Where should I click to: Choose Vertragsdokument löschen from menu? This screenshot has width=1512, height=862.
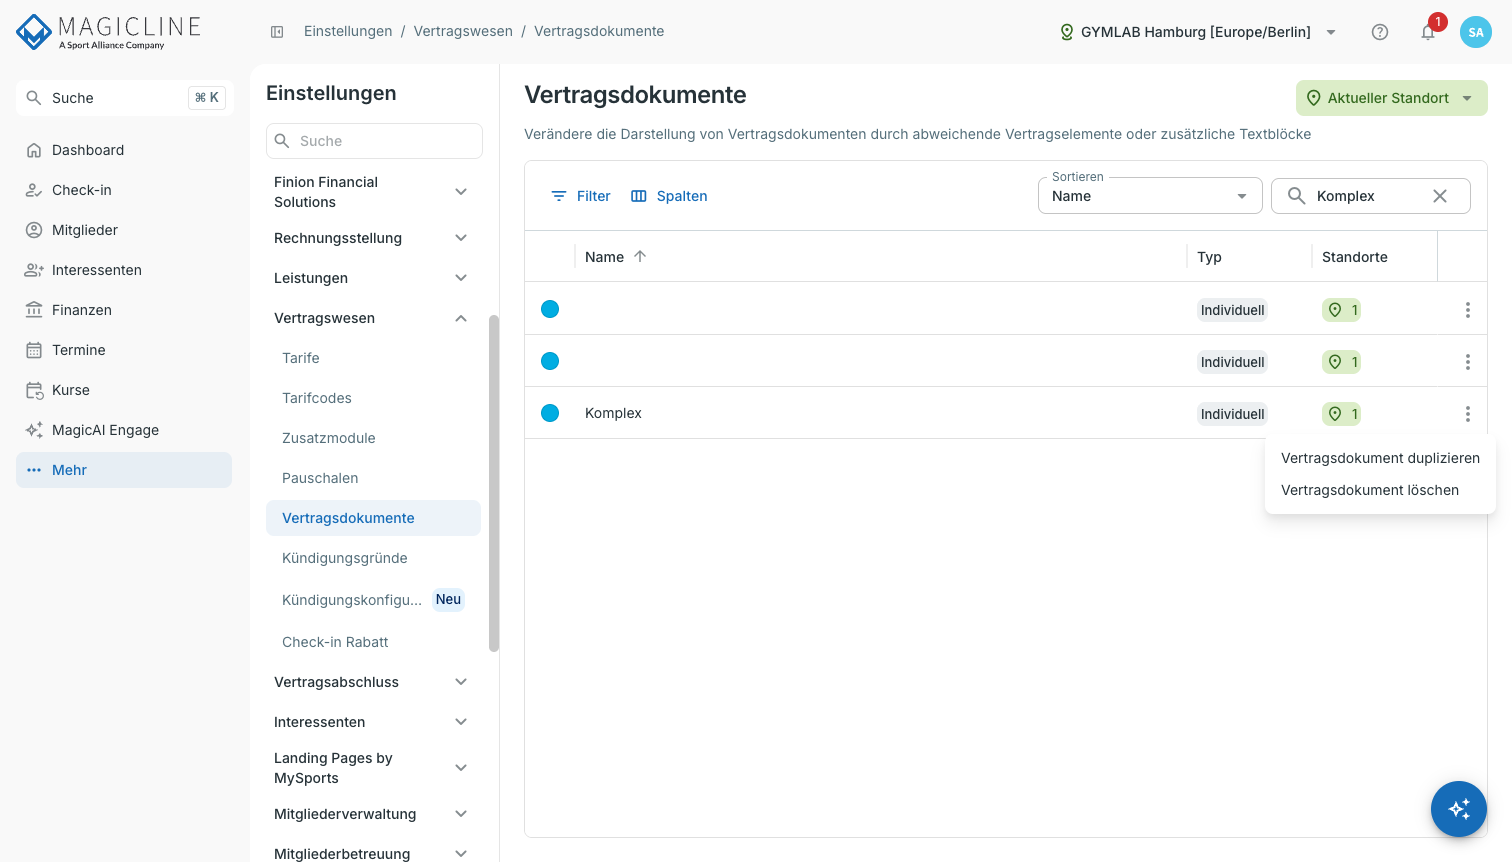(1380, 490)
